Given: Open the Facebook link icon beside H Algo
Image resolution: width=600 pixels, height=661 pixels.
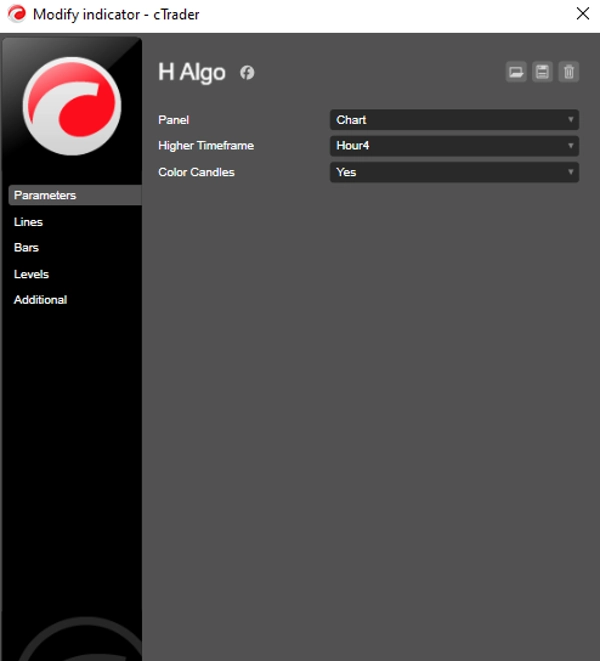Looking at the screenshot, I should pyautogui.click(x=247, y=73).
